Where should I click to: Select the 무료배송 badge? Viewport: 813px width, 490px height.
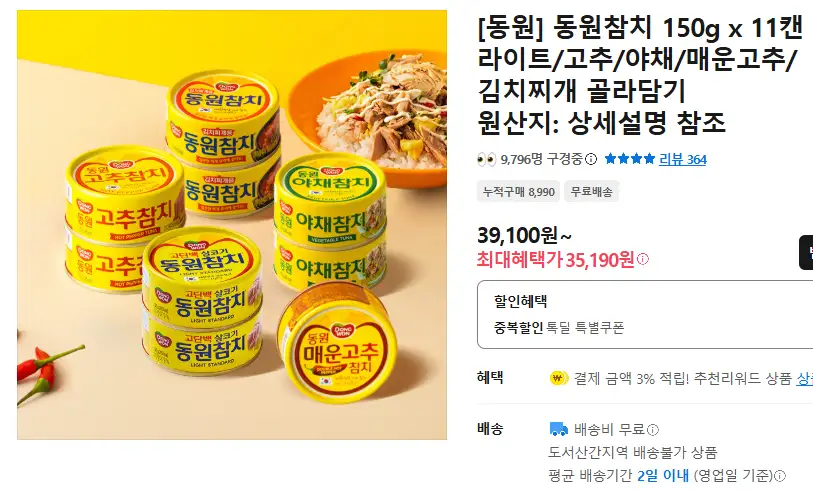591,191
